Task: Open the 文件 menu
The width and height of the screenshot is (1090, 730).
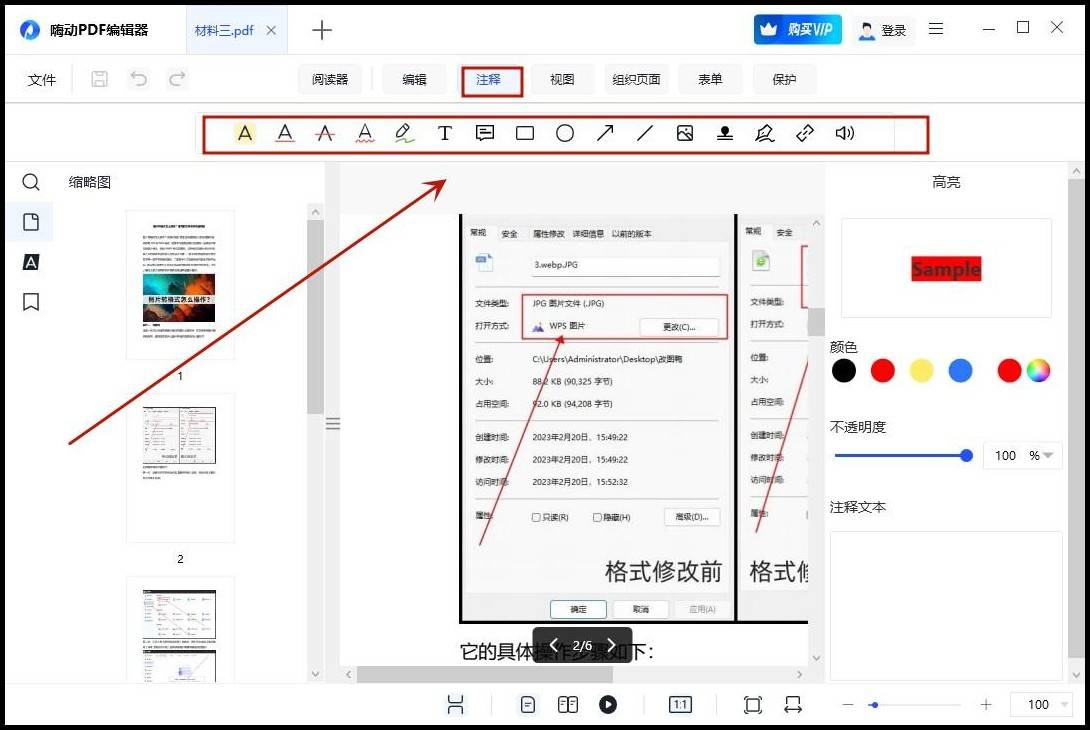Action: (x=42, y=80)
